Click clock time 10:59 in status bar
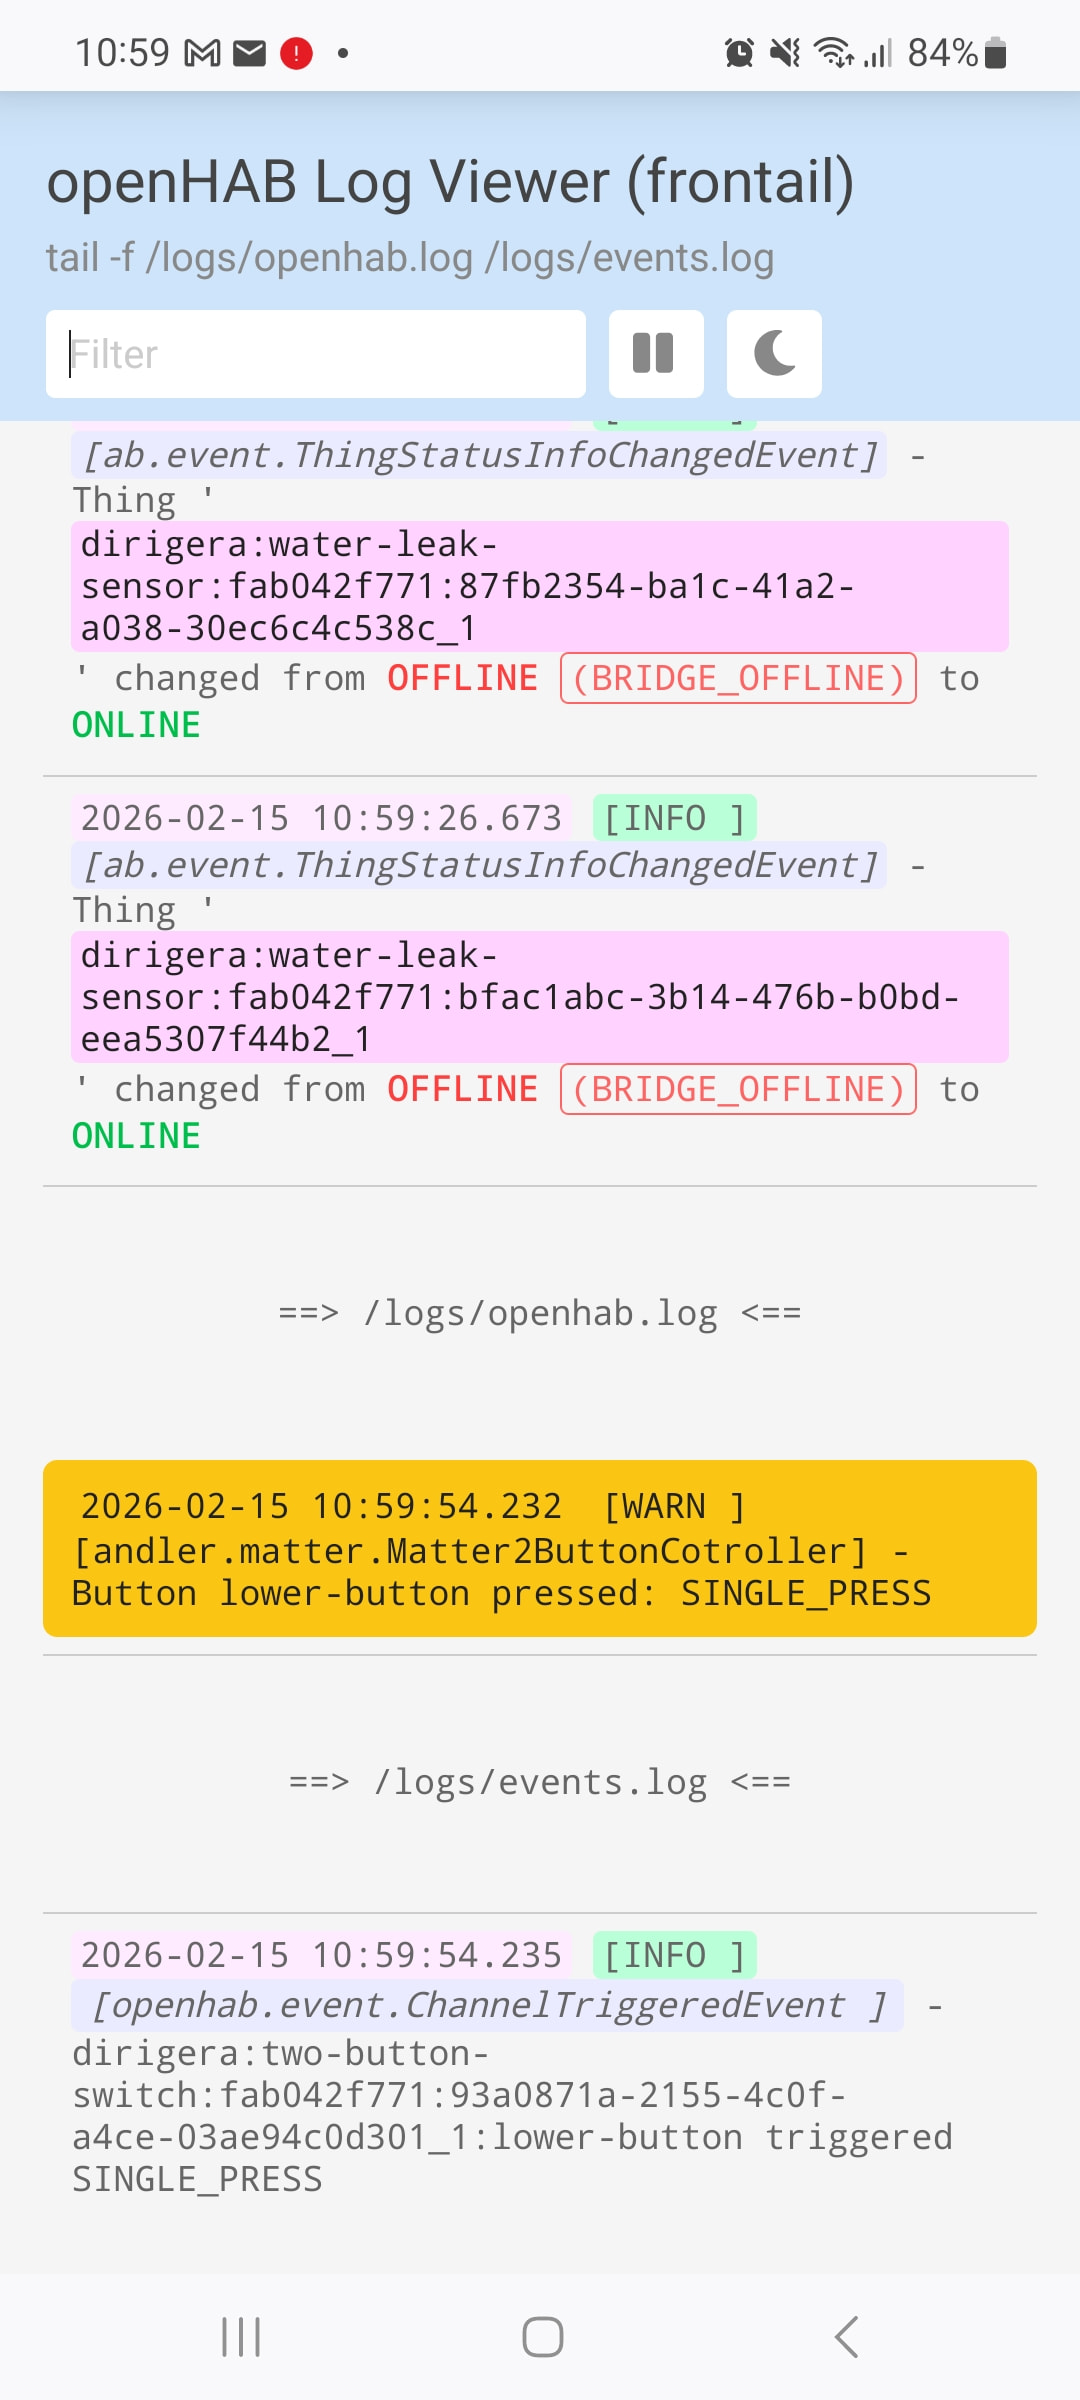 pyautogui.click(x=122, y=52)
